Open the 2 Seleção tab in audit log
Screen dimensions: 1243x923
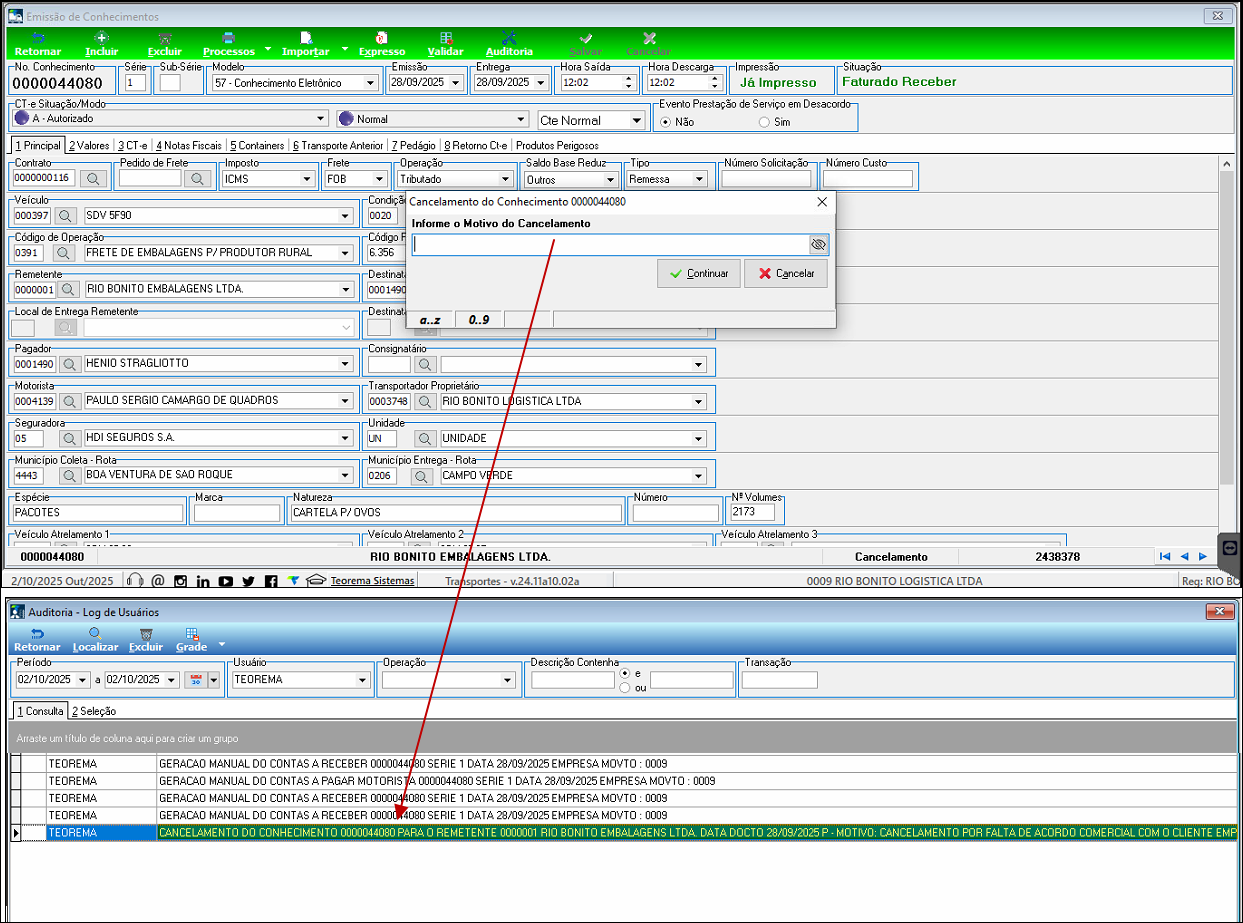(93, 711)
